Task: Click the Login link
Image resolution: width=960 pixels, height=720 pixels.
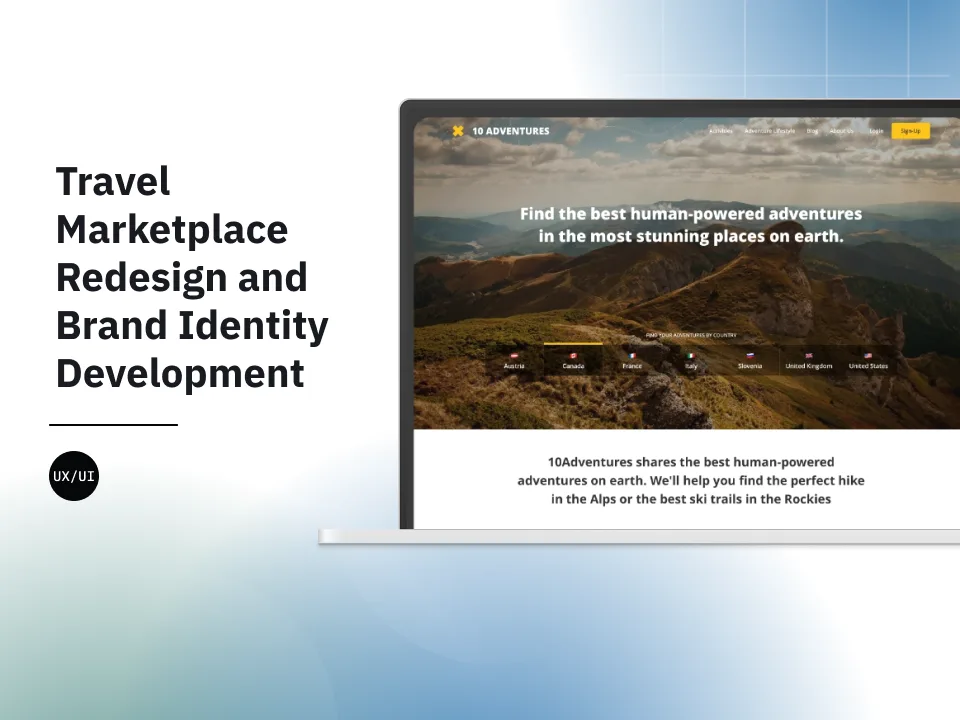Action: point(875,131)
